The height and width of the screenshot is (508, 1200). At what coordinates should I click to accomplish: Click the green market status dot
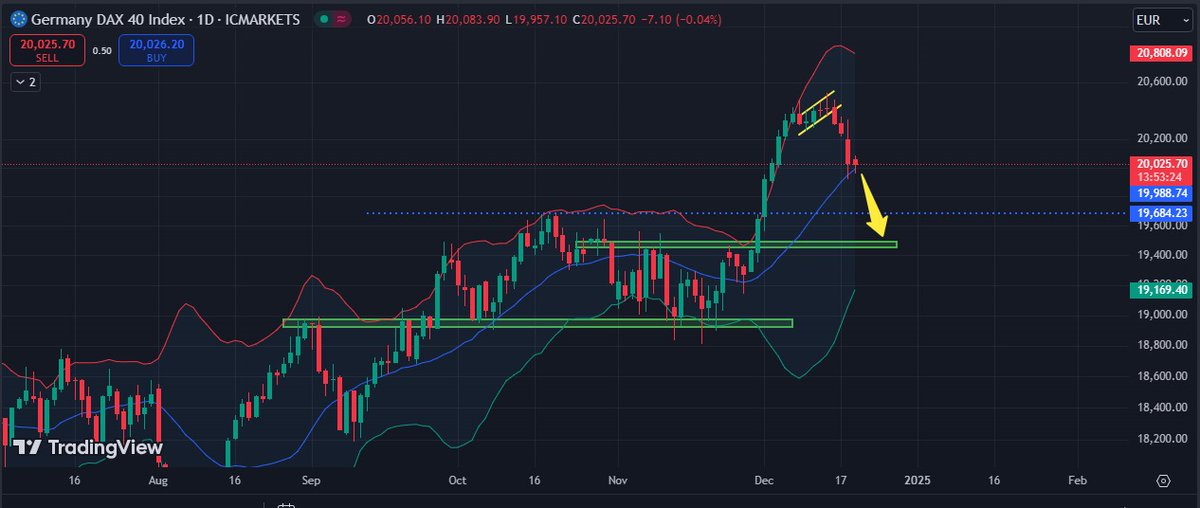[326, 19]
